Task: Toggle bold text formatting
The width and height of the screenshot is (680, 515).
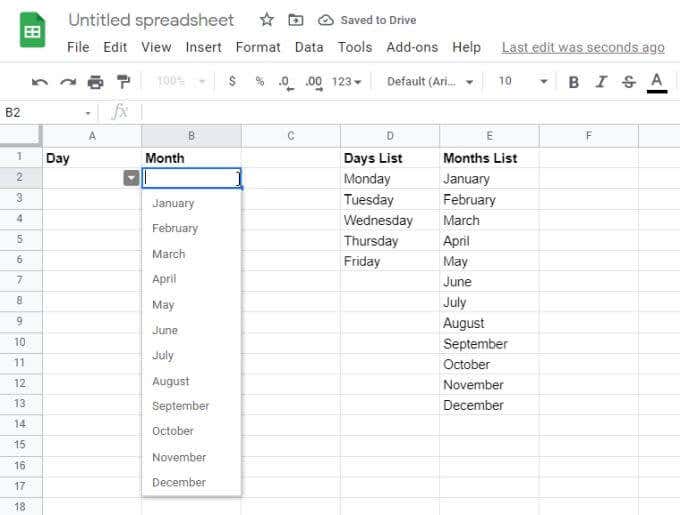Action: point(574,82)
